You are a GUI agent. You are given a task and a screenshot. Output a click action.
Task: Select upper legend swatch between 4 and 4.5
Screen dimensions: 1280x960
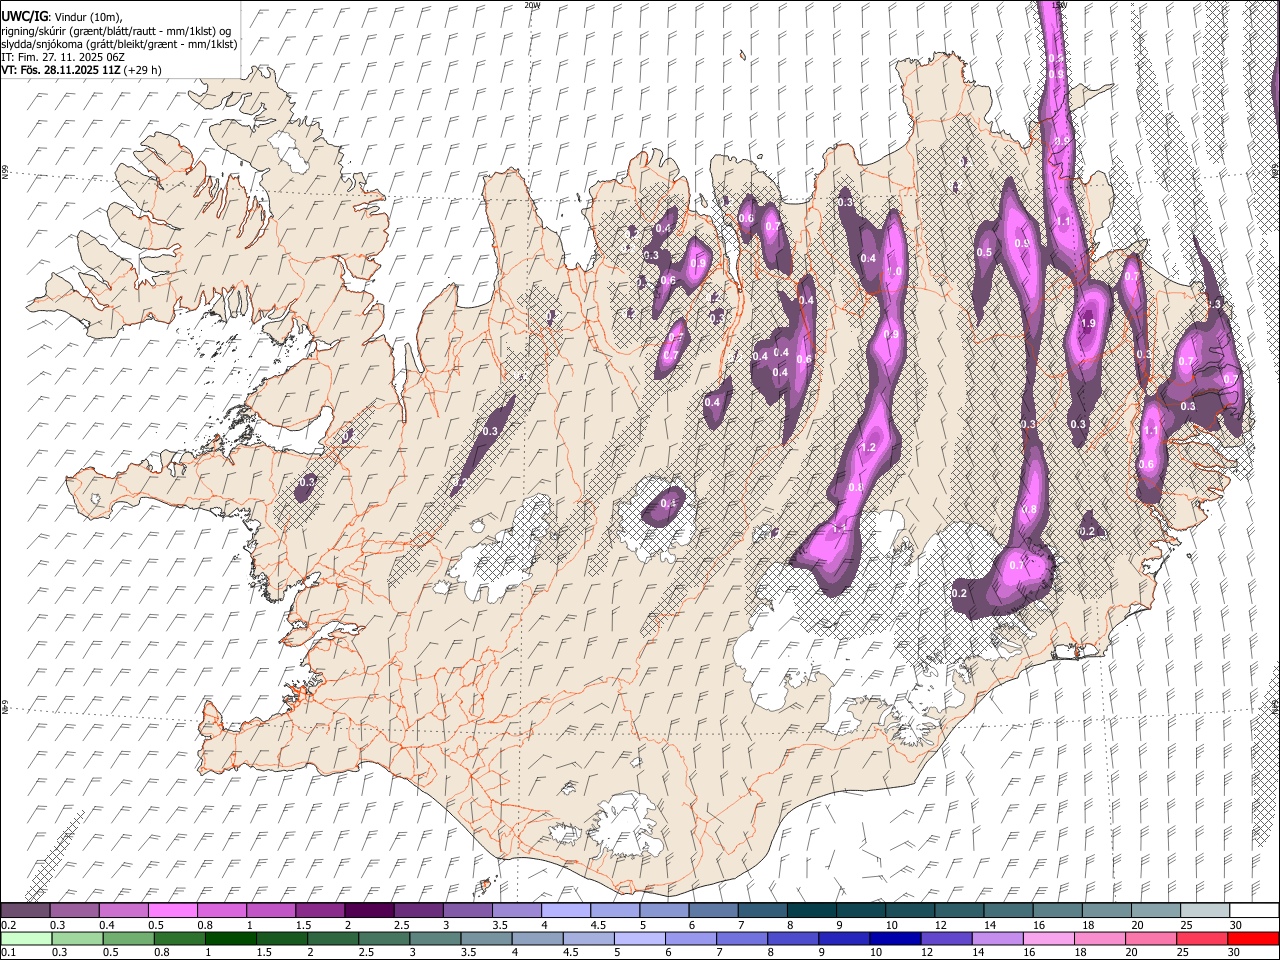[566, 910]
